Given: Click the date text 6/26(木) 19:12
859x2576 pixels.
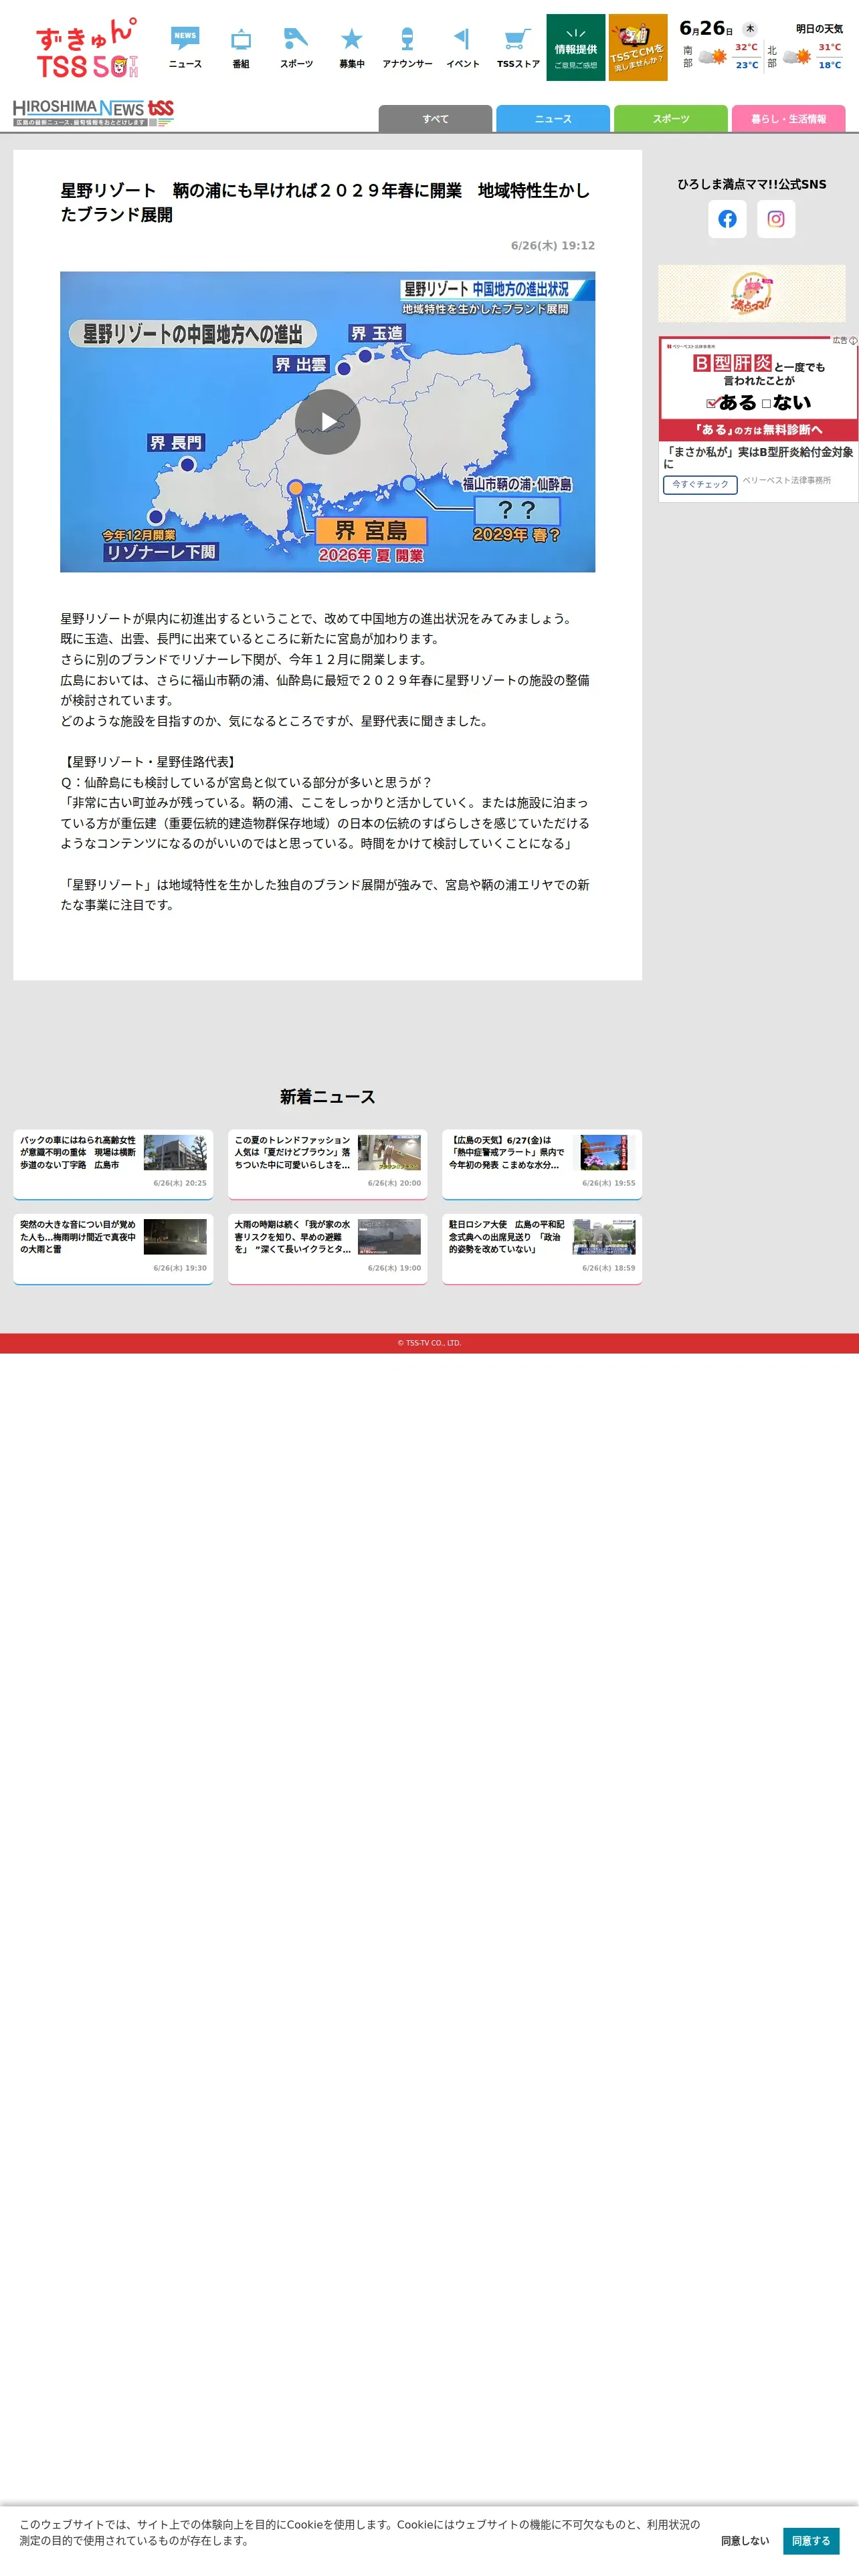Looking at the screenshot, I should (x=553, y=245).
